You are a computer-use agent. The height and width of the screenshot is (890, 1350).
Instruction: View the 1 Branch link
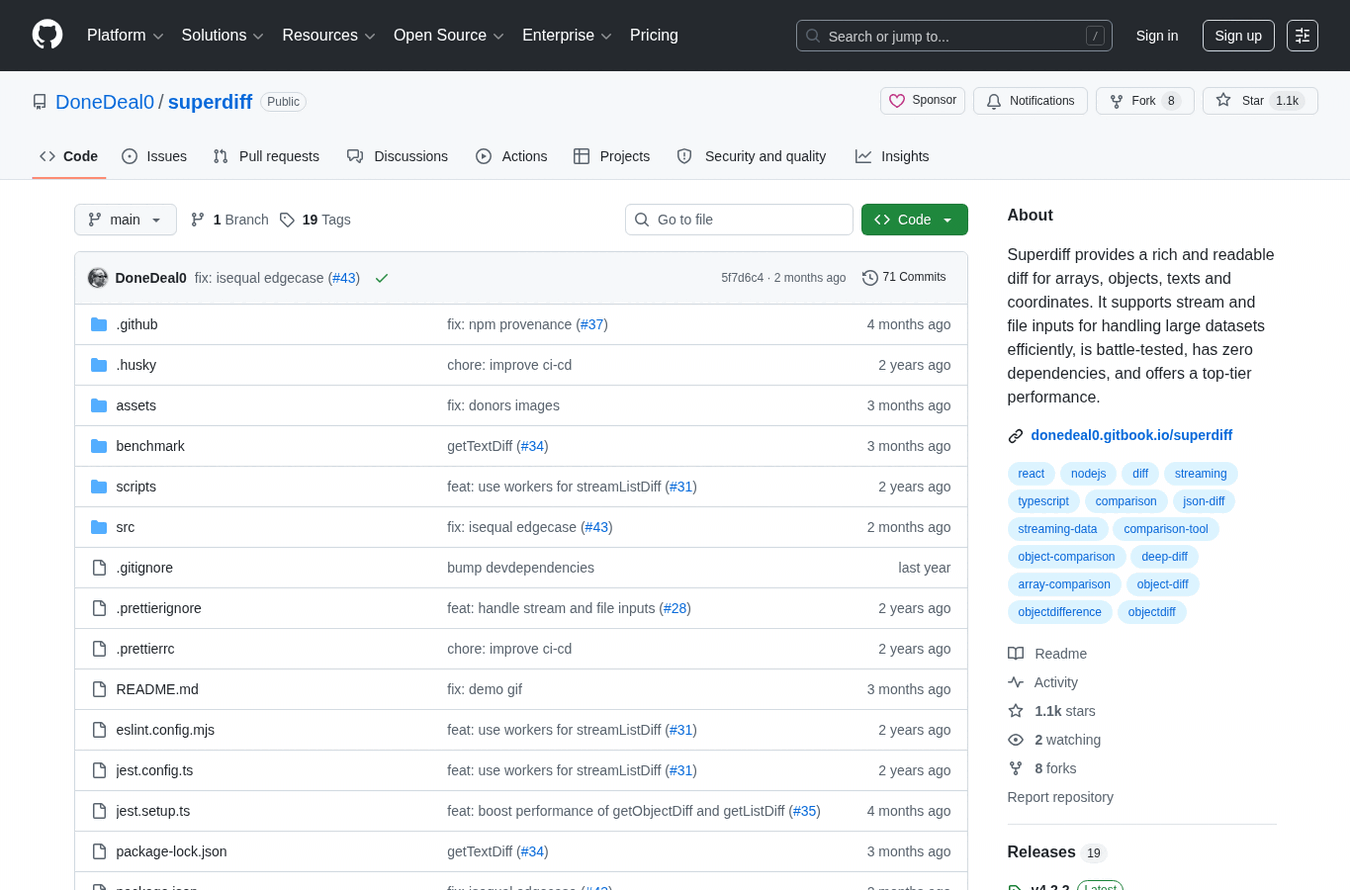tap(229, 220)
